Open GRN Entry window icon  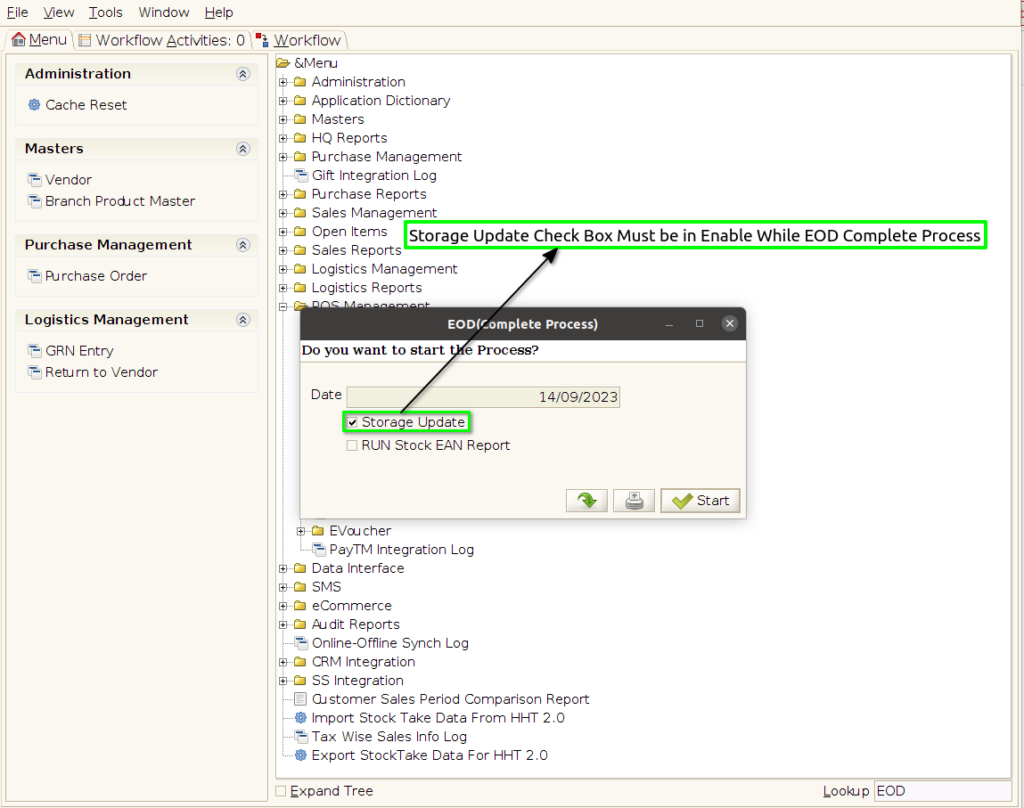pos(34,351)
